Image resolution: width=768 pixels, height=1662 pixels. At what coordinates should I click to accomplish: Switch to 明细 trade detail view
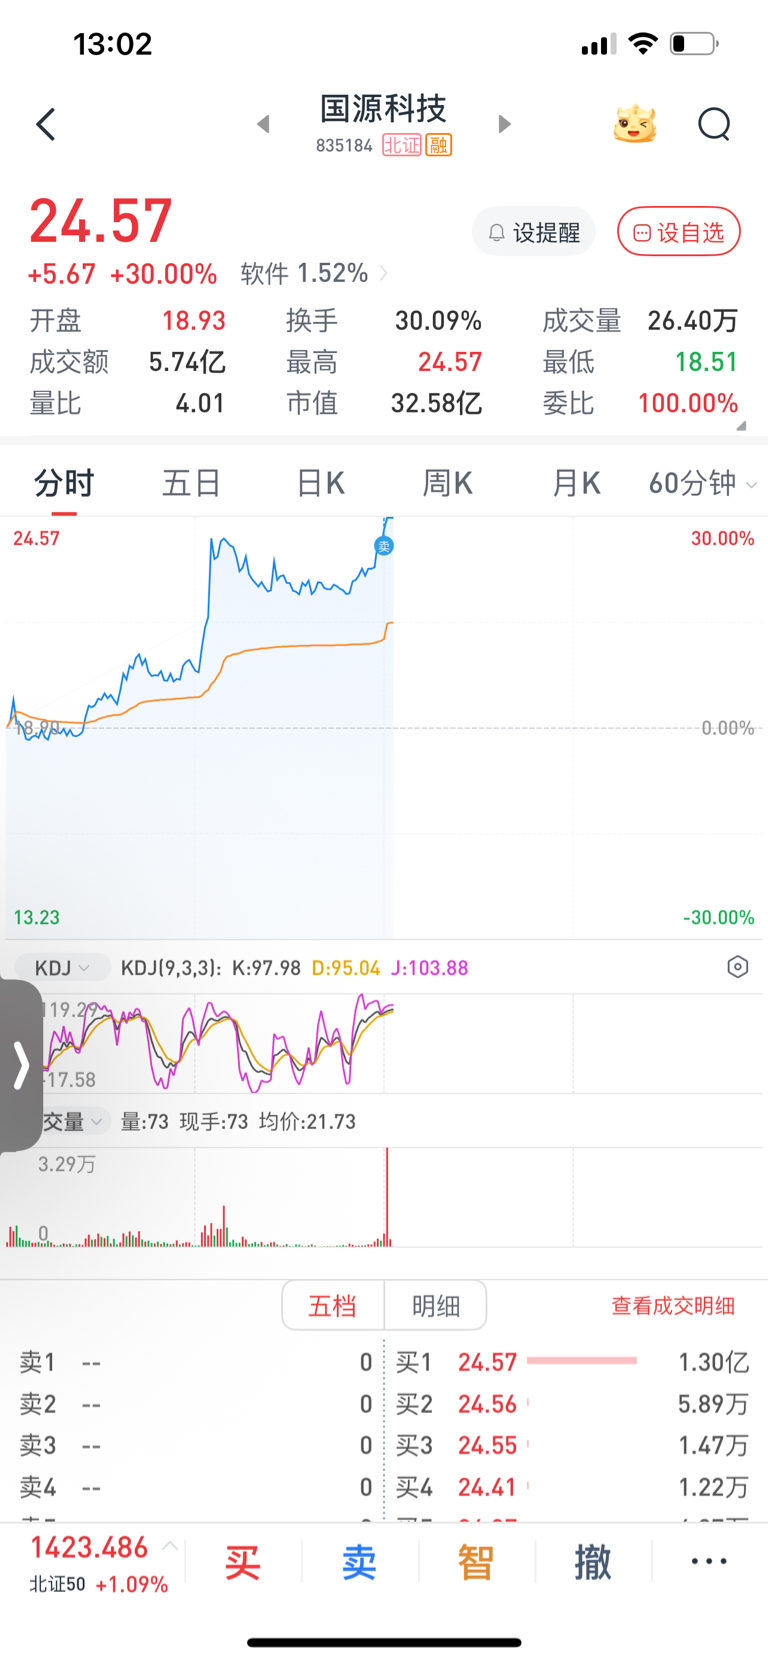[436, 1305]
